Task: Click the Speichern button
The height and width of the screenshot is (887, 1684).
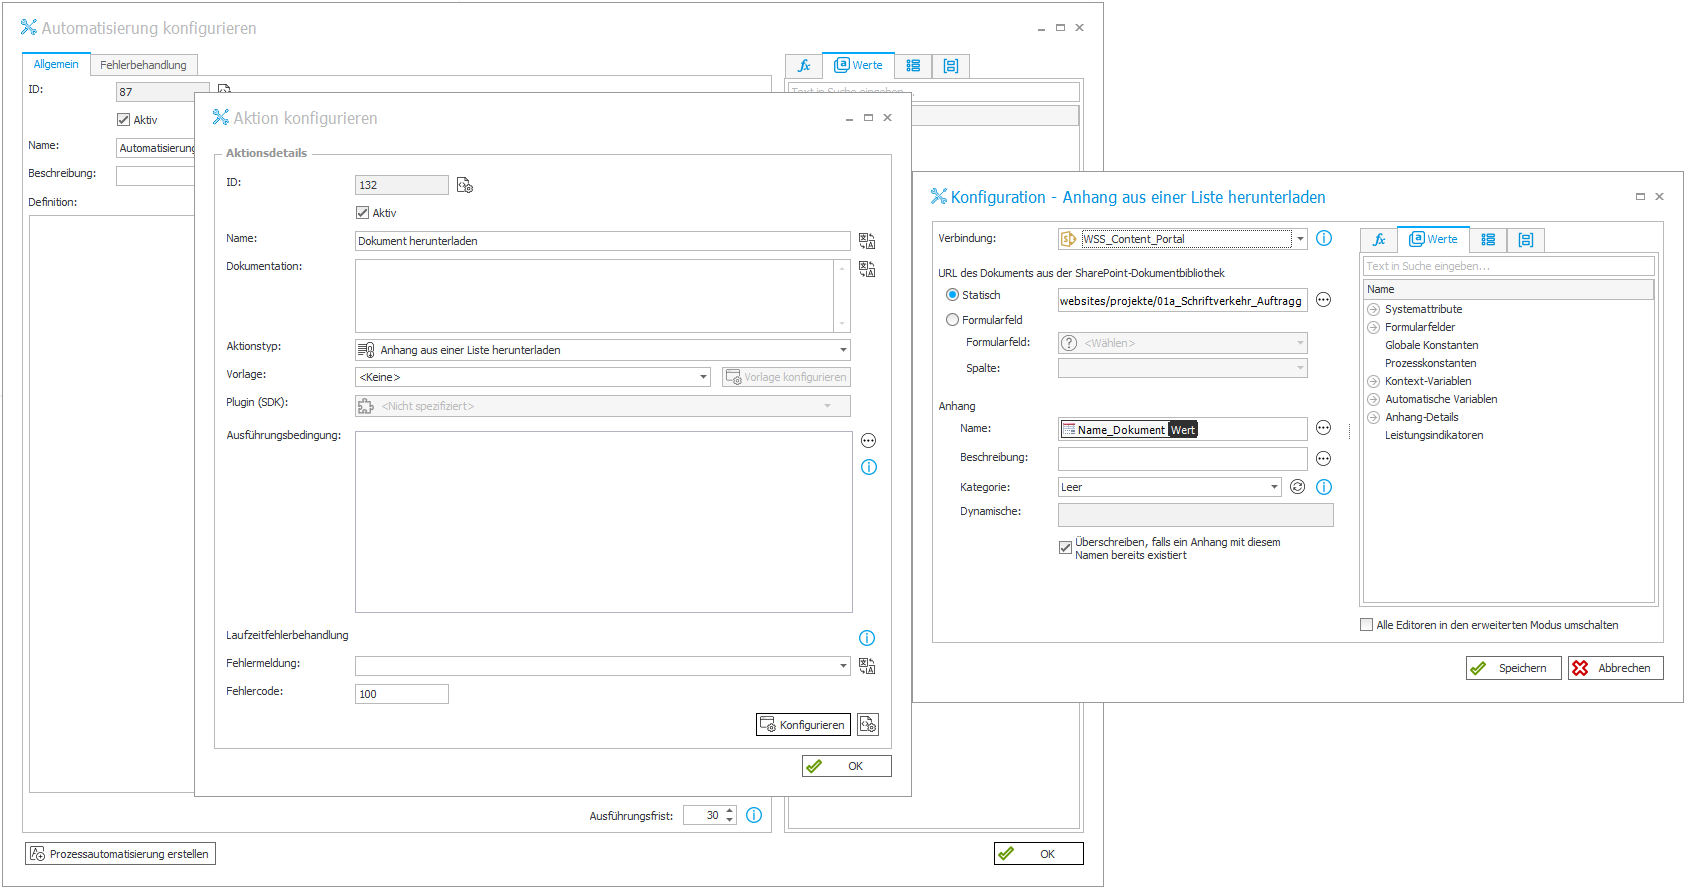Action: (1513, 668)
